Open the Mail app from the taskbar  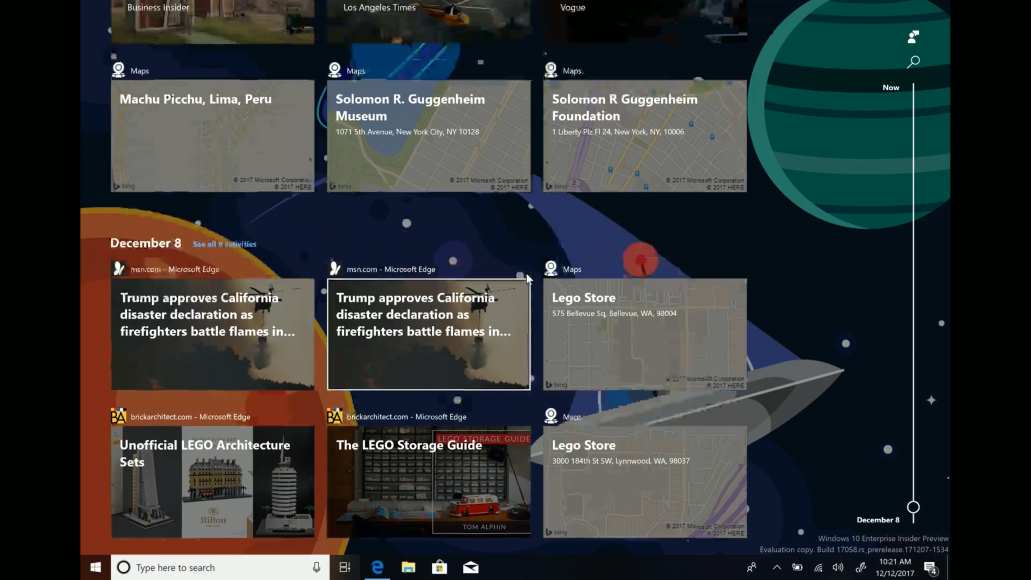[470, 567]
